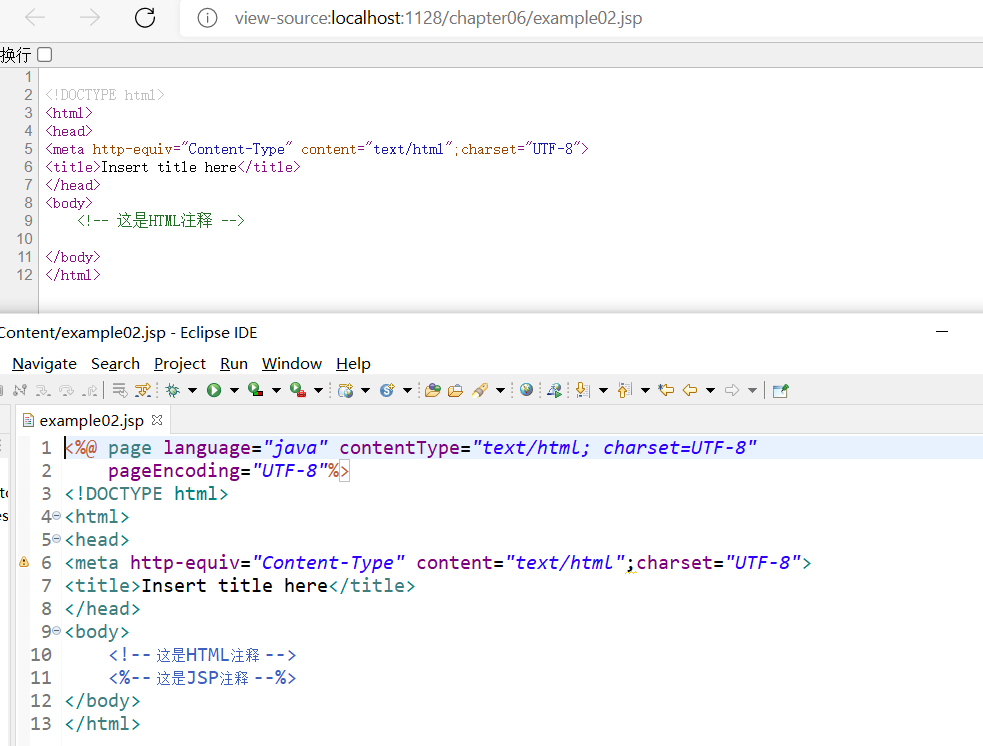
Task: Close the example02.jsp editor tab
Action: click(157, 419)
